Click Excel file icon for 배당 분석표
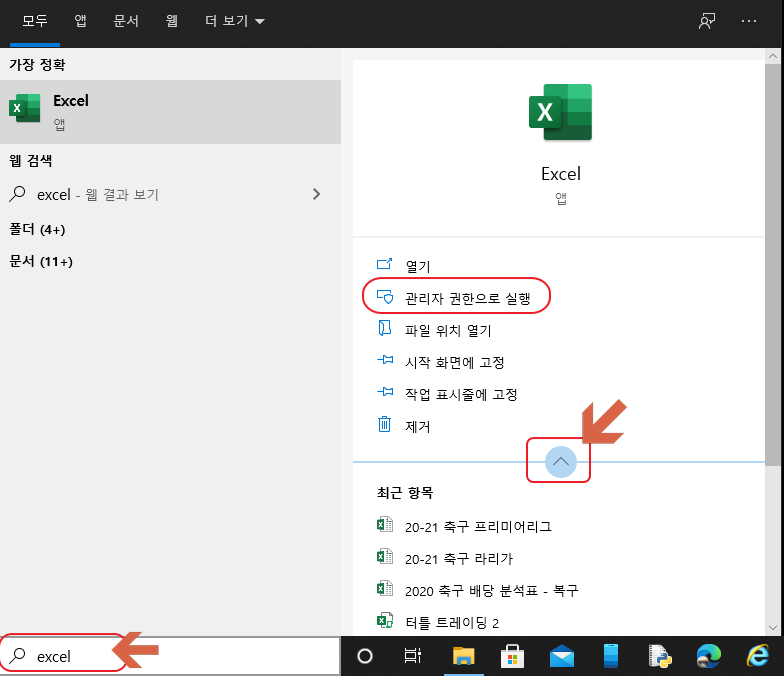 tap(384, 588)
